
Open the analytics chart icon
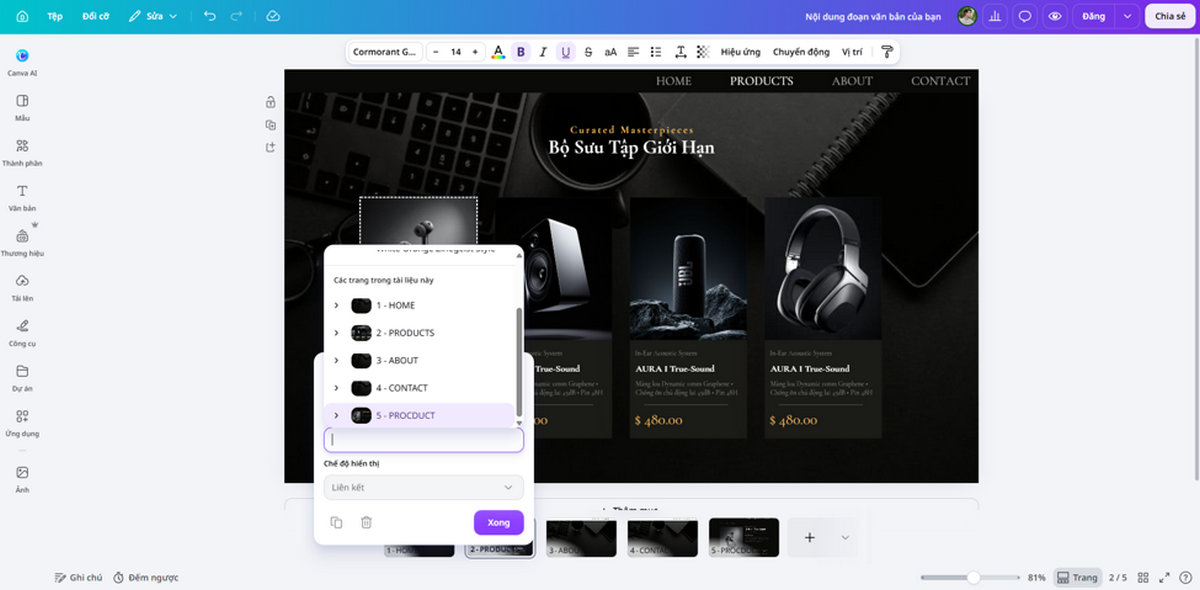pyautogui.click(x=996, y=16)
